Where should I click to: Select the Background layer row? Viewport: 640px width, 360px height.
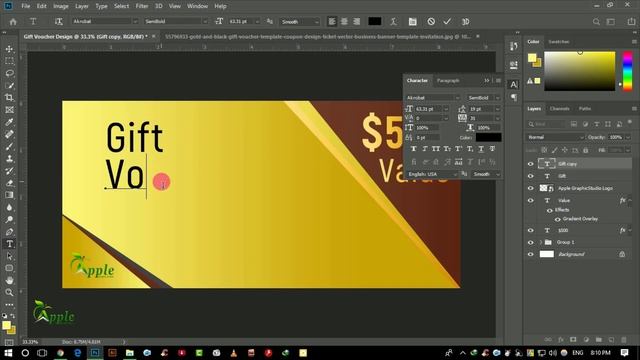tap(578, 254)
